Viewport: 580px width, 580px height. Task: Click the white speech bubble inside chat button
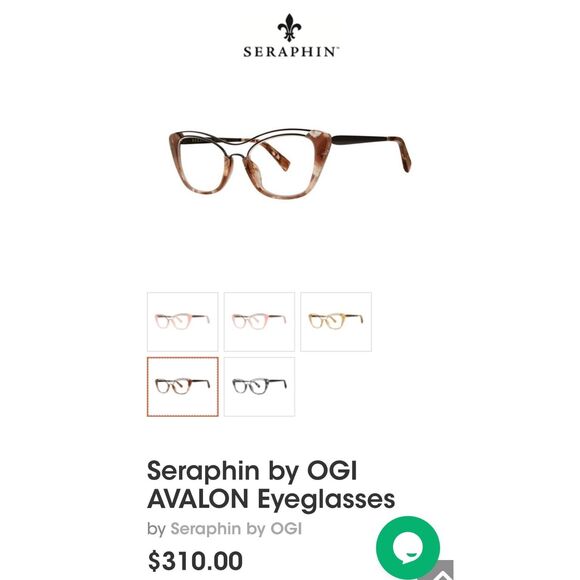(x=407, y=549)
